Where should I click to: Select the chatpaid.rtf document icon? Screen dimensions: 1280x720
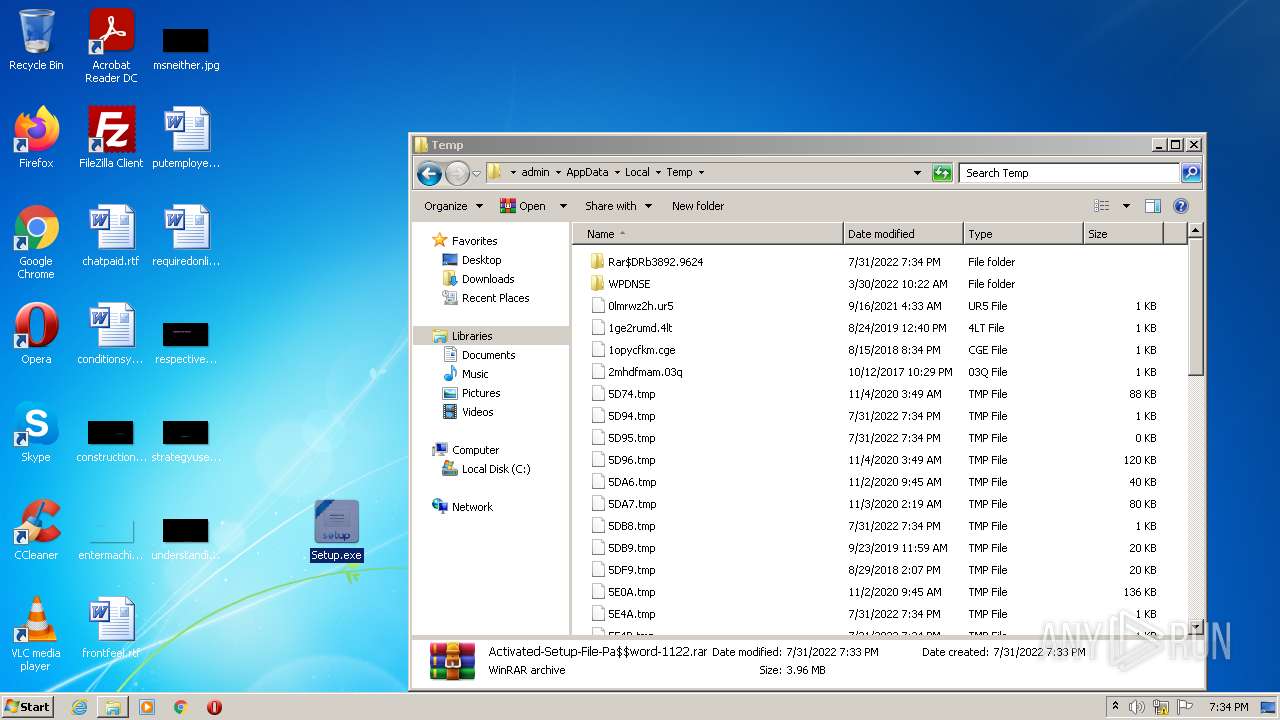111,236
